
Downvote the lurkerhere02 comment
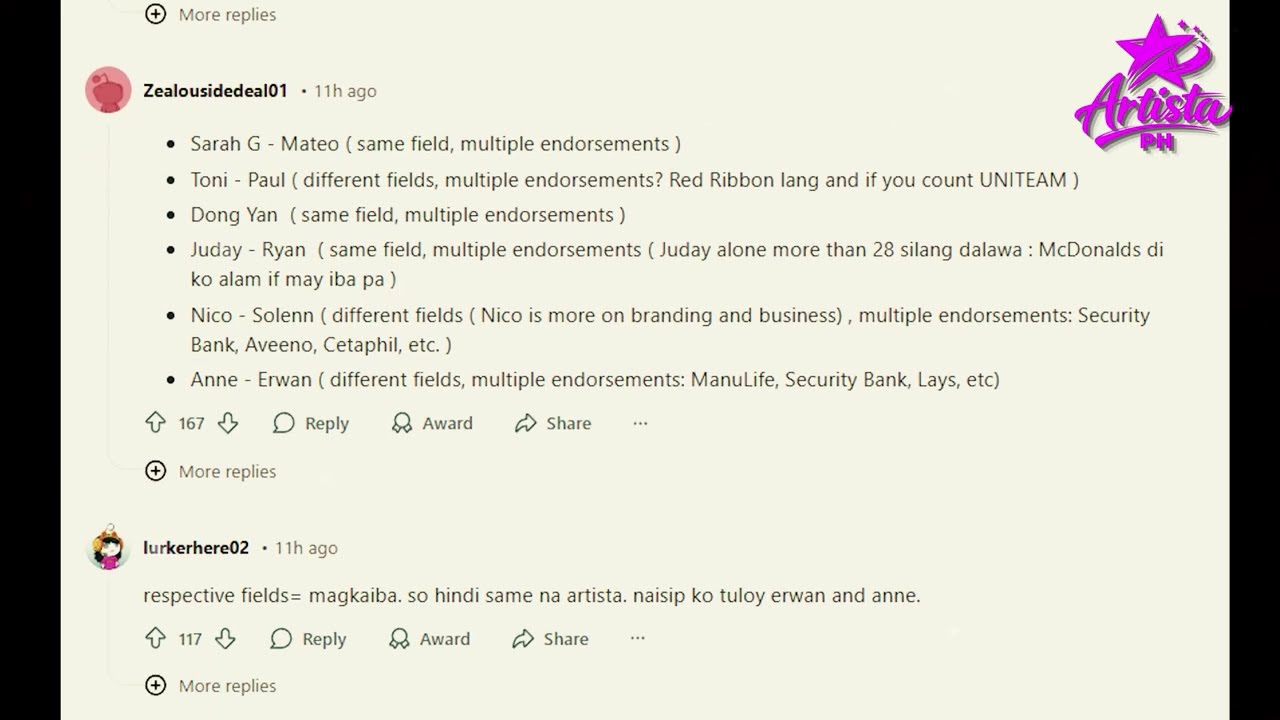[225, 639]
